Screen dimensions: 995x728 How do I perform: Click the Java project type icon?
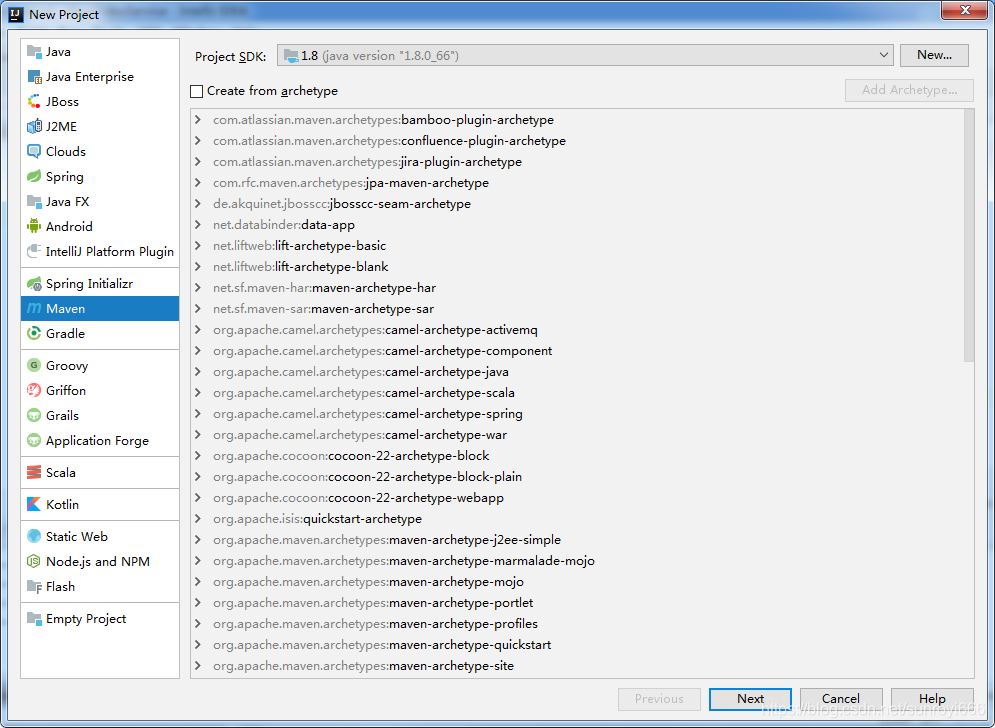pyautogui.click(x=34, y=51)
